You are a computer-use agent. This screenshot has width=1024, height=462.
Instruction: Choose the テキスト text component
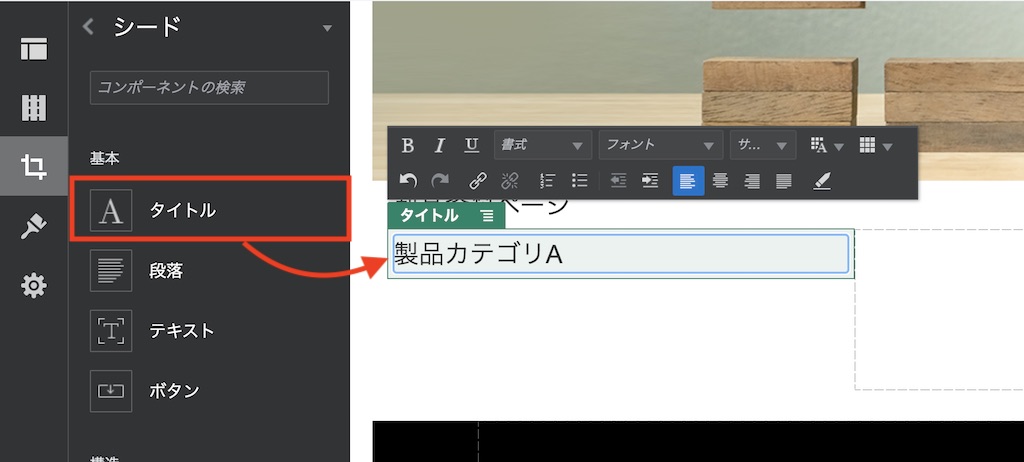pyautogui.click(x=209, y=331)
